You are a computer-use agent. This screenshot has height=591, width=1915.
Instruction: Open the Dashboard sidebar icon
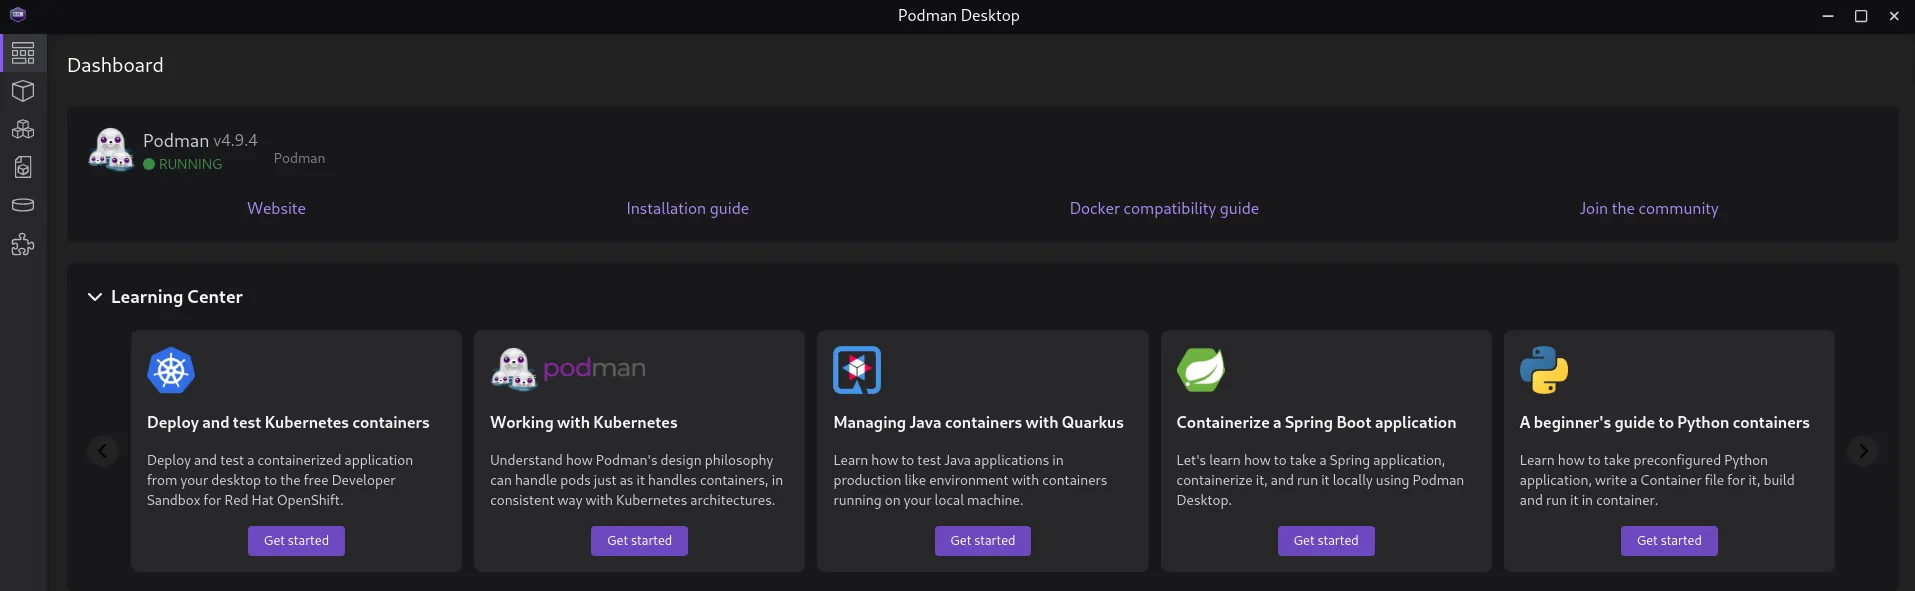(x=23, y=53)
